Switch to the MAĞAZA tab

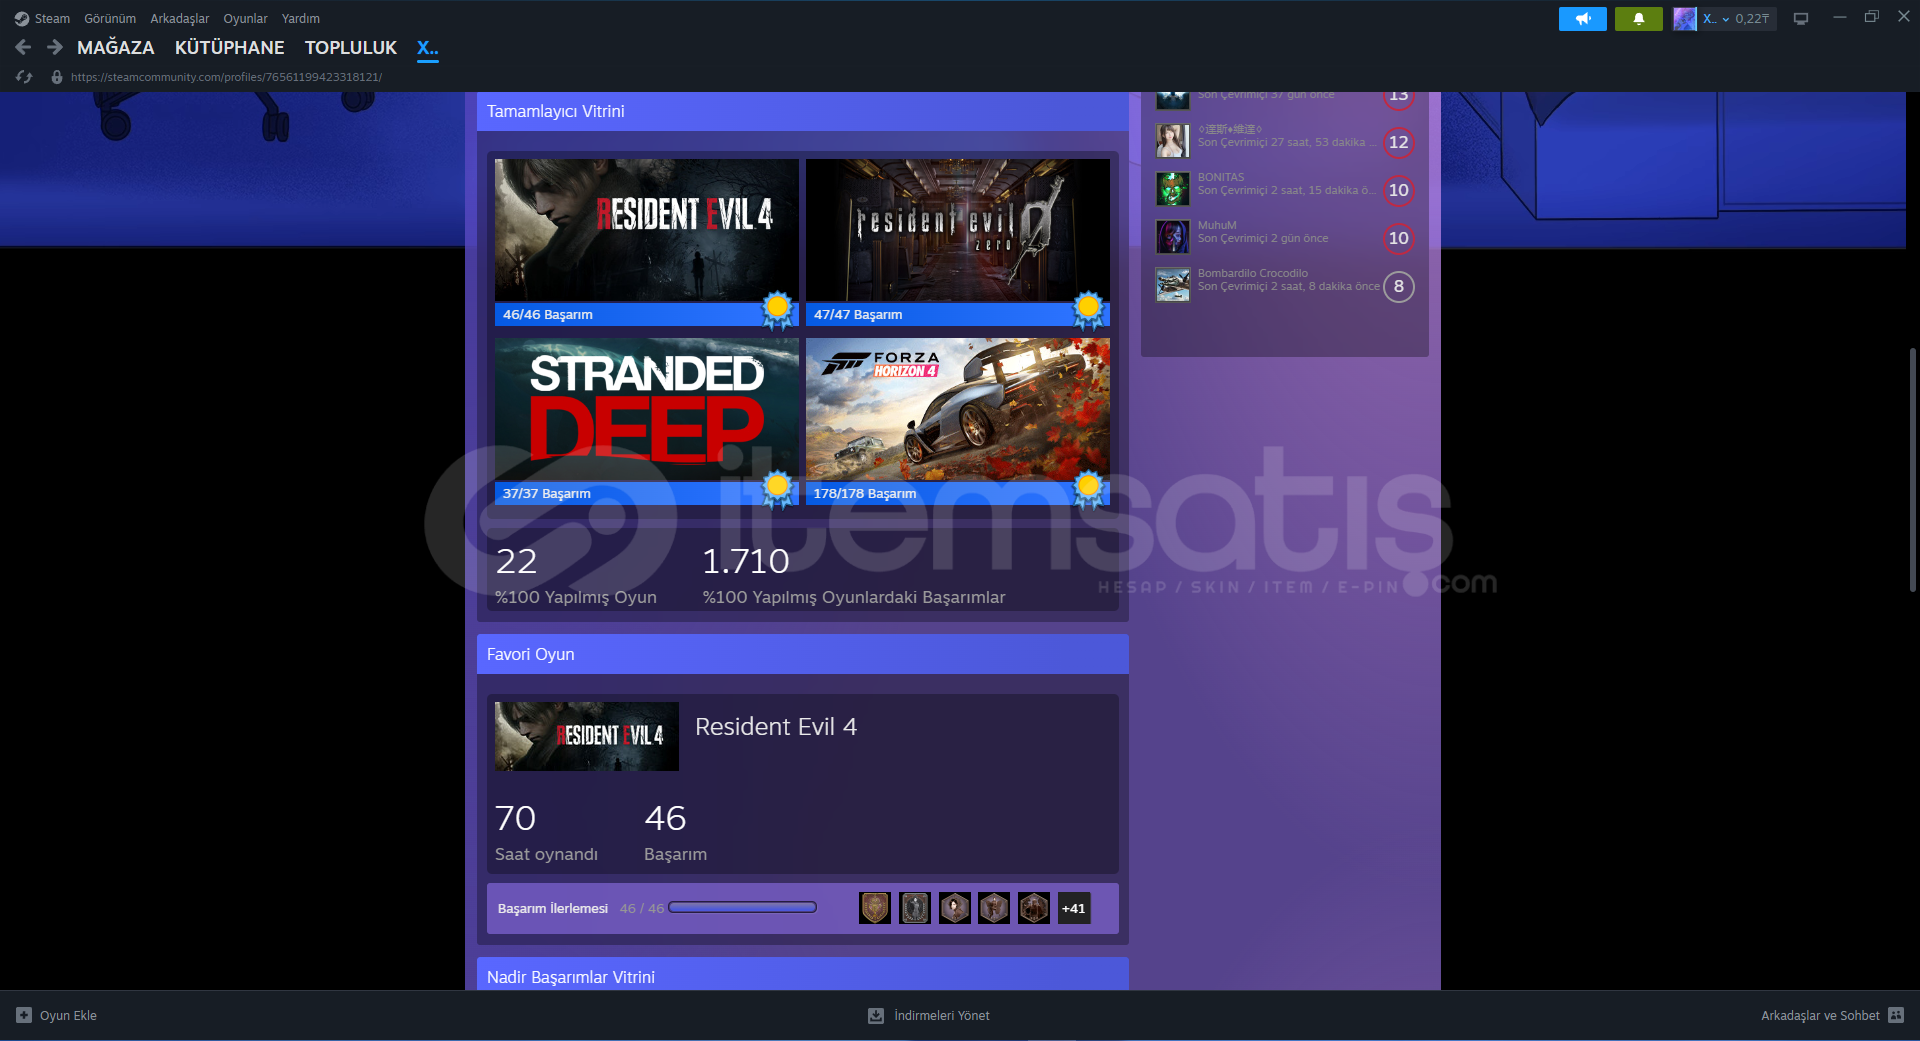pyautogui.click(x=116, y=47)
